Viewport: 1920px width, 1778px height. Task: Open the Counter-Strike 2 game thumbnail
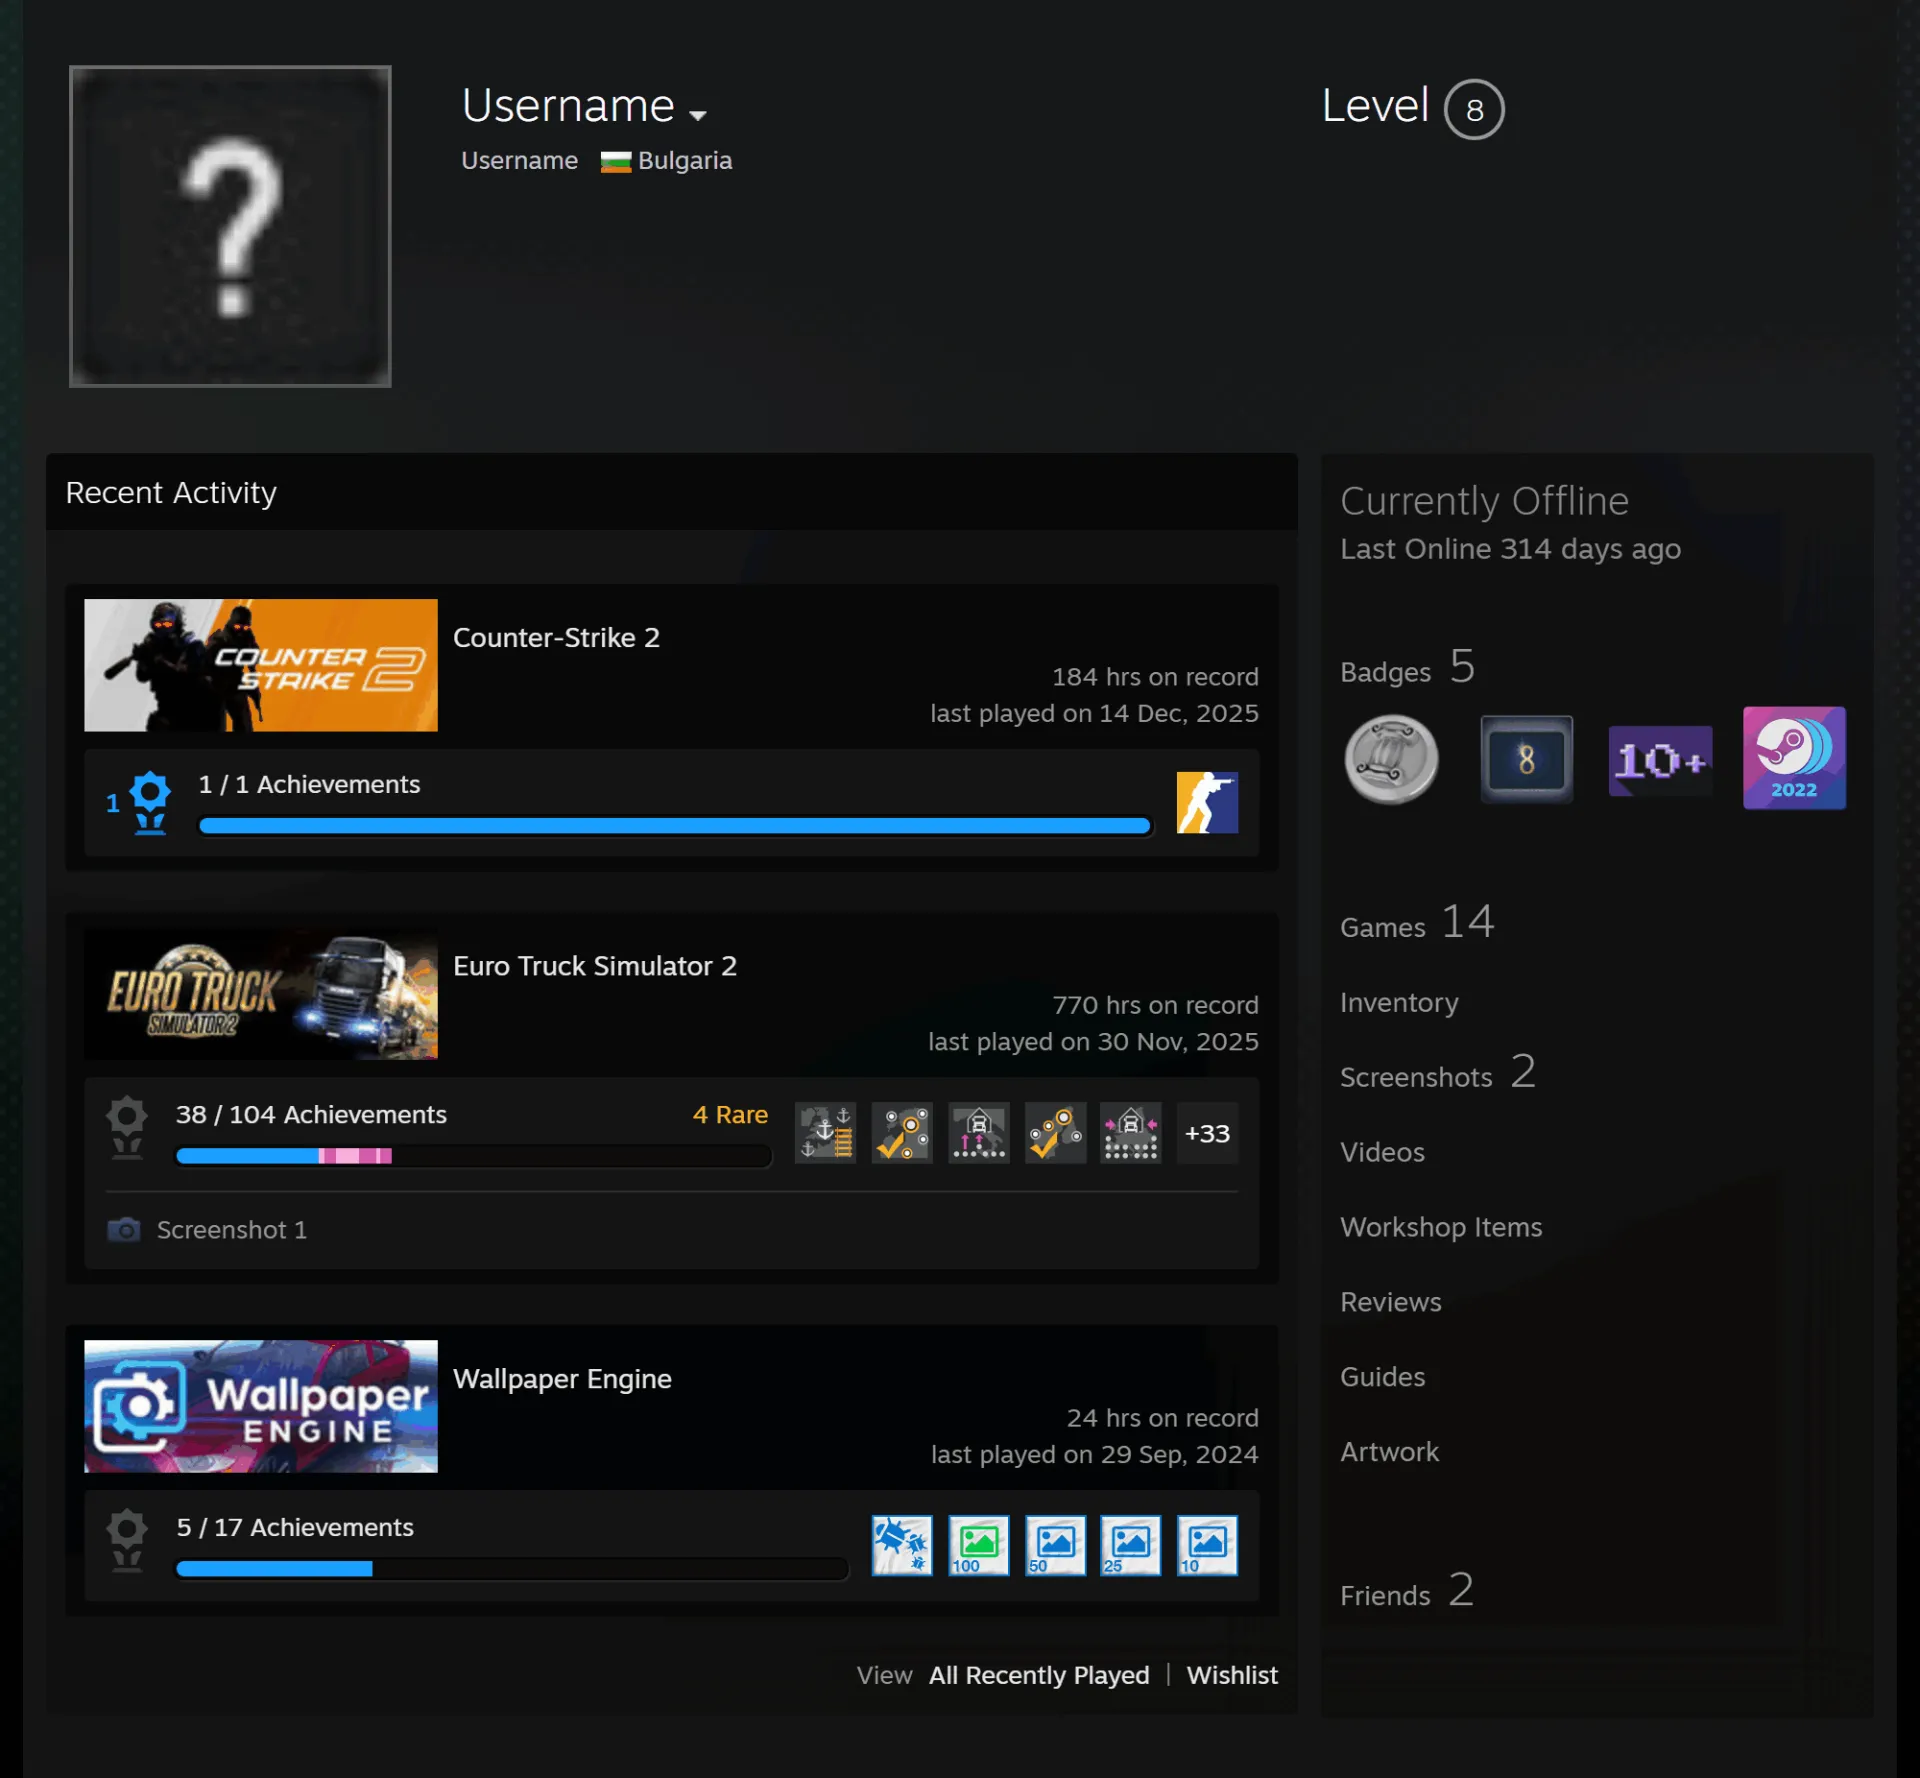pos(260,665)
